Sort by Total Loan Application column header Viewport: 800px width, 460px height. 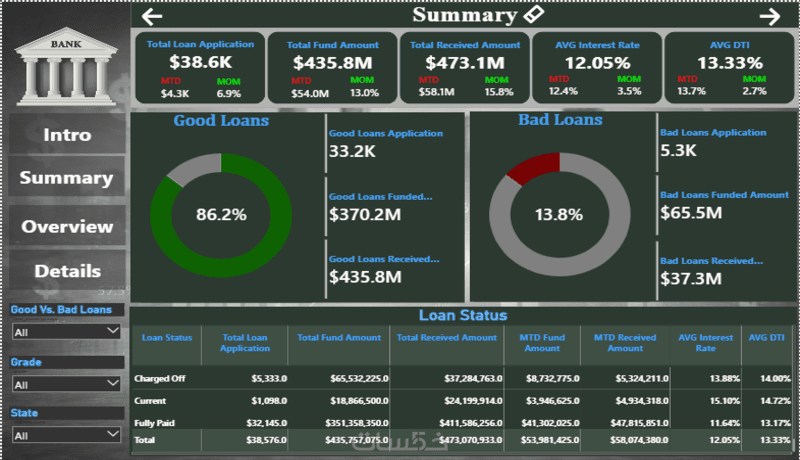tap(245, 343)
